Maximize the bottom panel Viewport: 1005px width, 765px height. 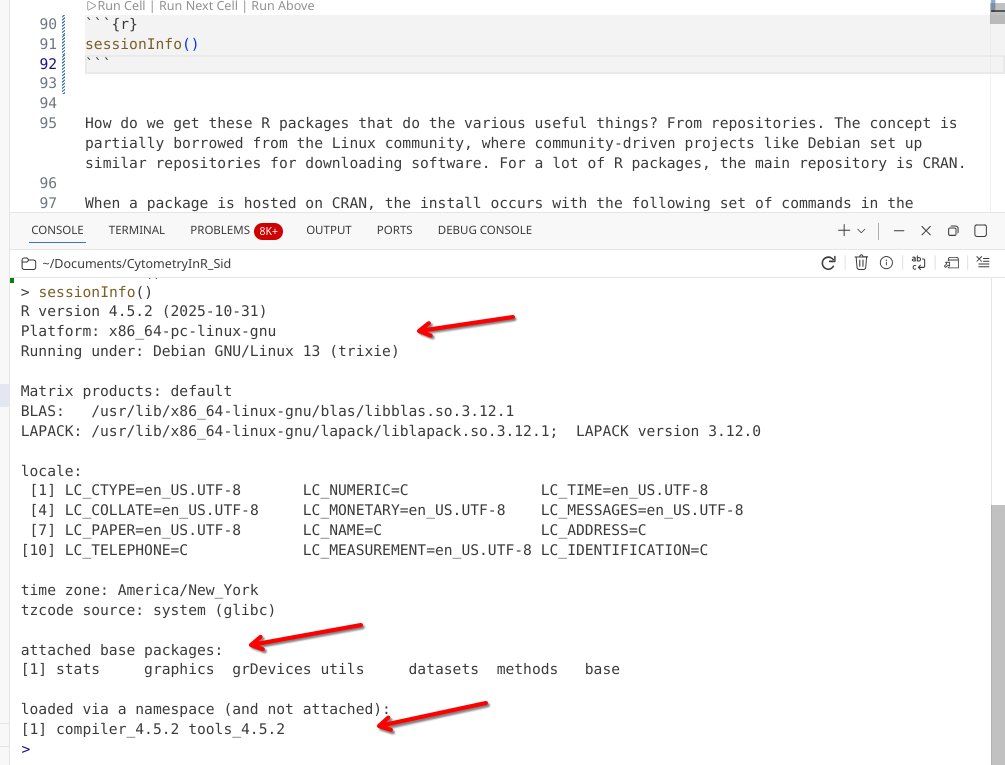tap(981, 230)
